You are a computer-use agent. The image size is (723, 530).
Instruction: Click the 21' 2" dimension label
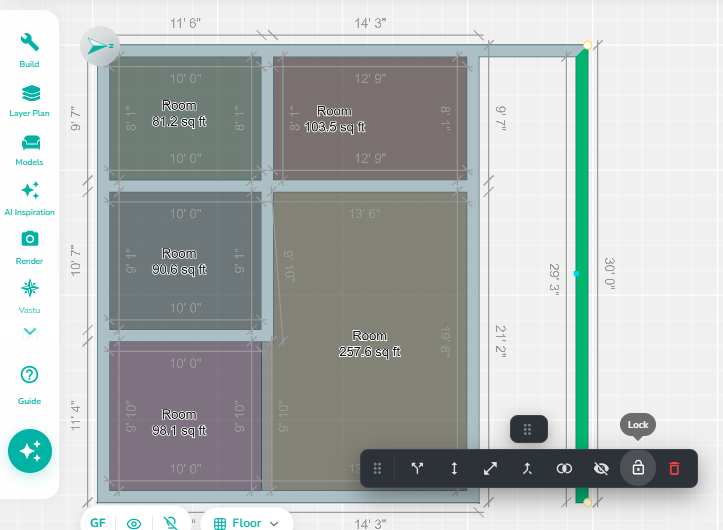click(x=501, y=341)
